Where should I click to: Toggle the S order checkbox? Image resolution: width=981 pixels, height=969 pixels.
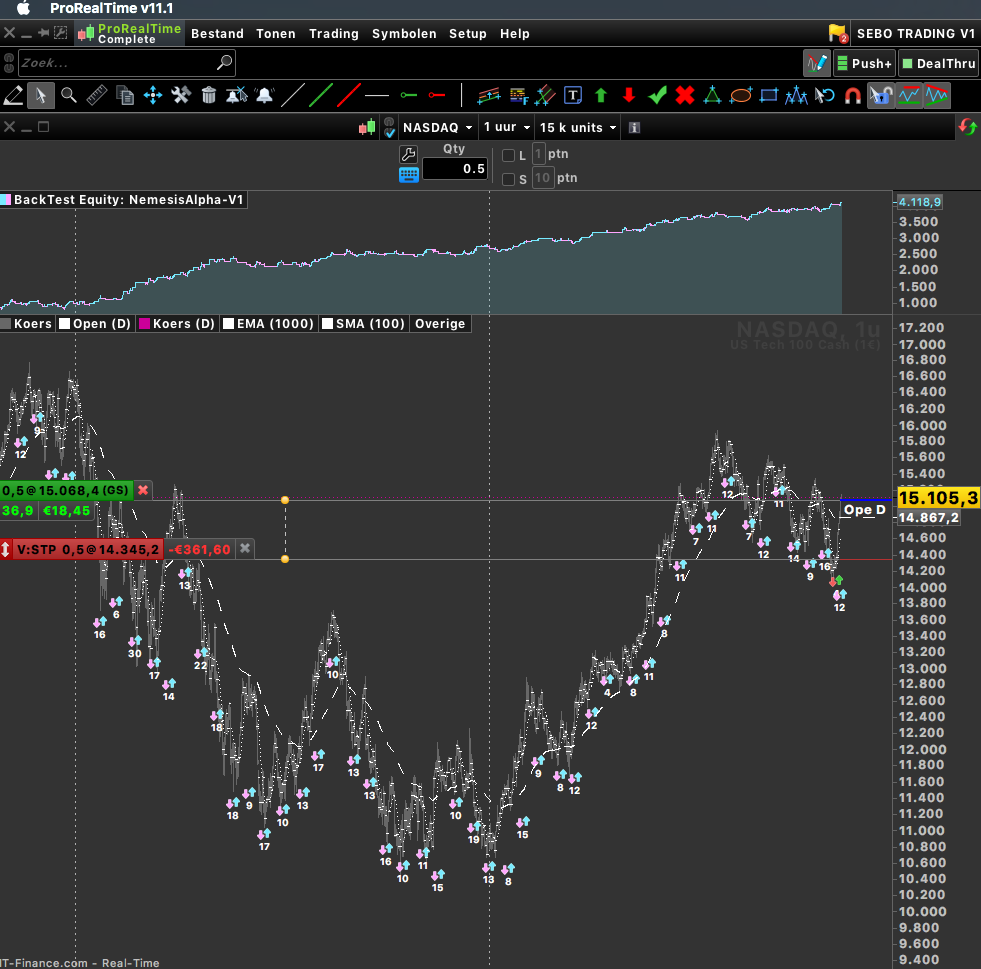pyautogui.click(x=509, y=180)
